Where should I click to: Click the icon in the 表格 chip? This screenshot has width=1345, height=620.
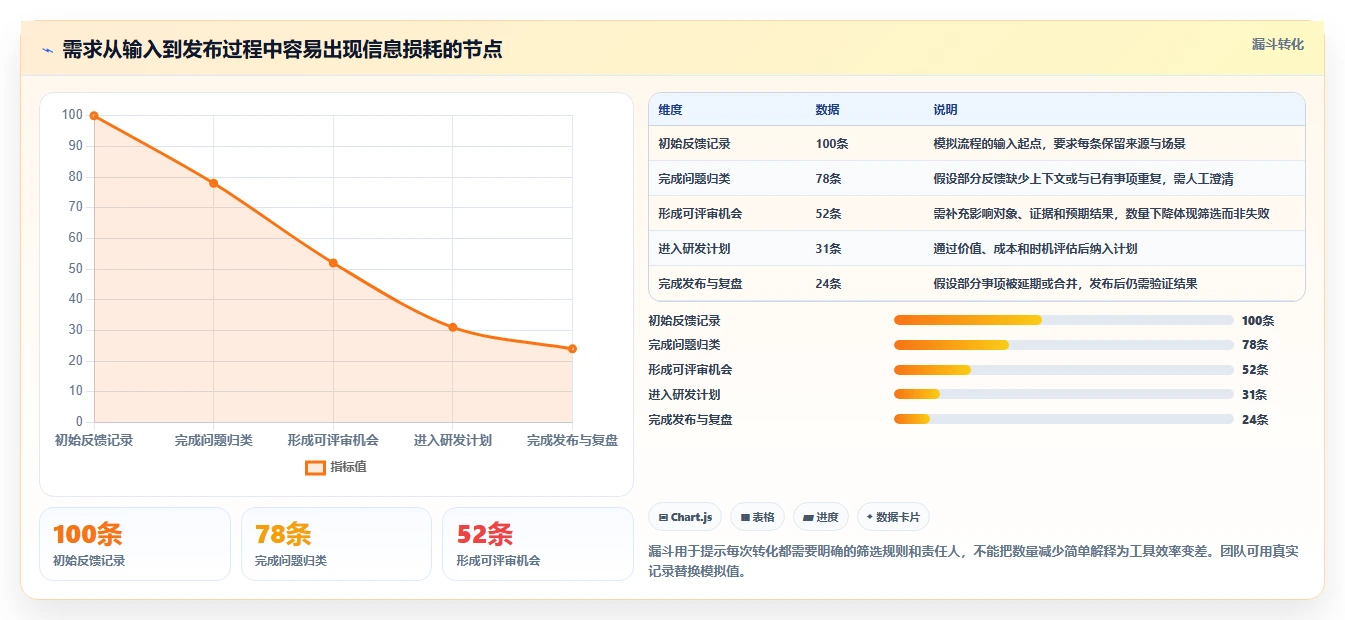tap(745, 518)
